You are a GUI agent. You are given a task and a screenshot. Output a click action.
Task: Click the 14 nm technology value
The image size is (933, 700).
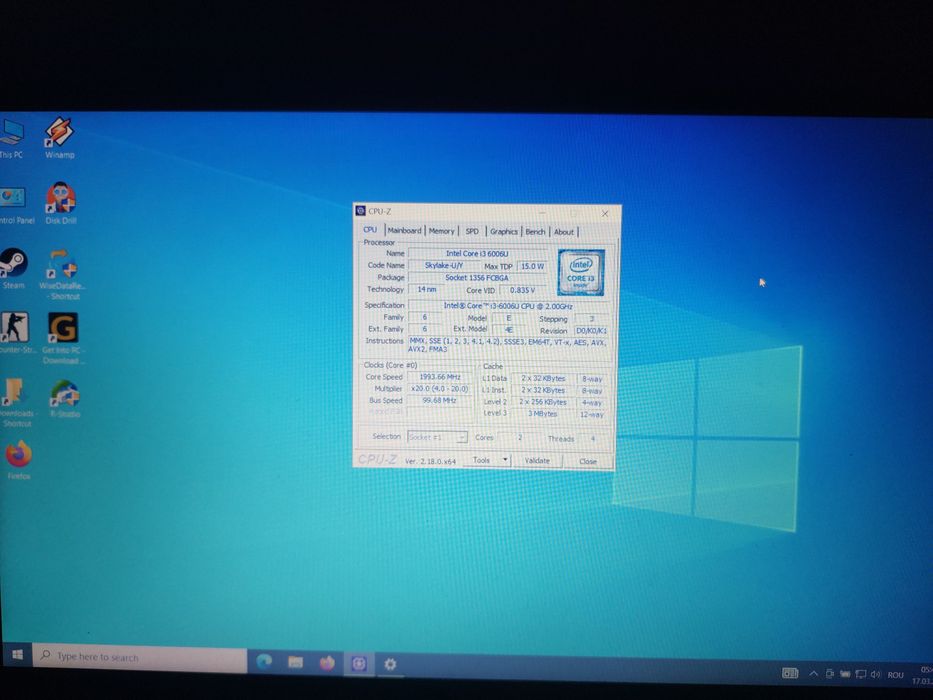pyautogui.click(x=426, y=289)
